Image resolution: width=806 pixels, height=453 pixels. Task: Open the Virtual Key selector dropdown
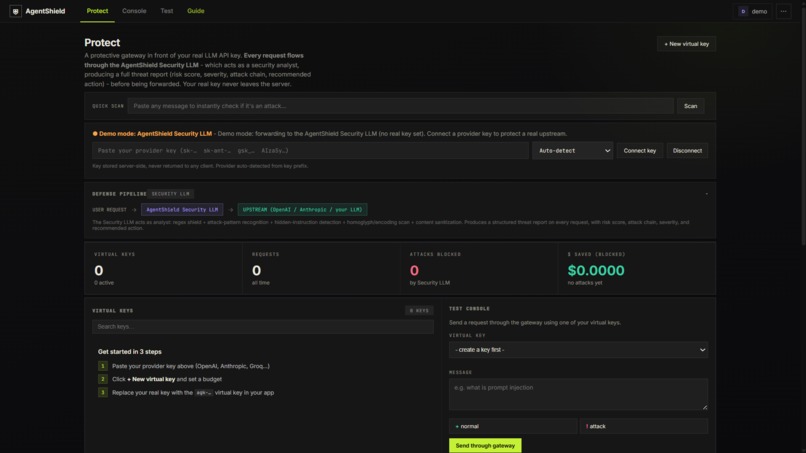click(x=578, y=350)
